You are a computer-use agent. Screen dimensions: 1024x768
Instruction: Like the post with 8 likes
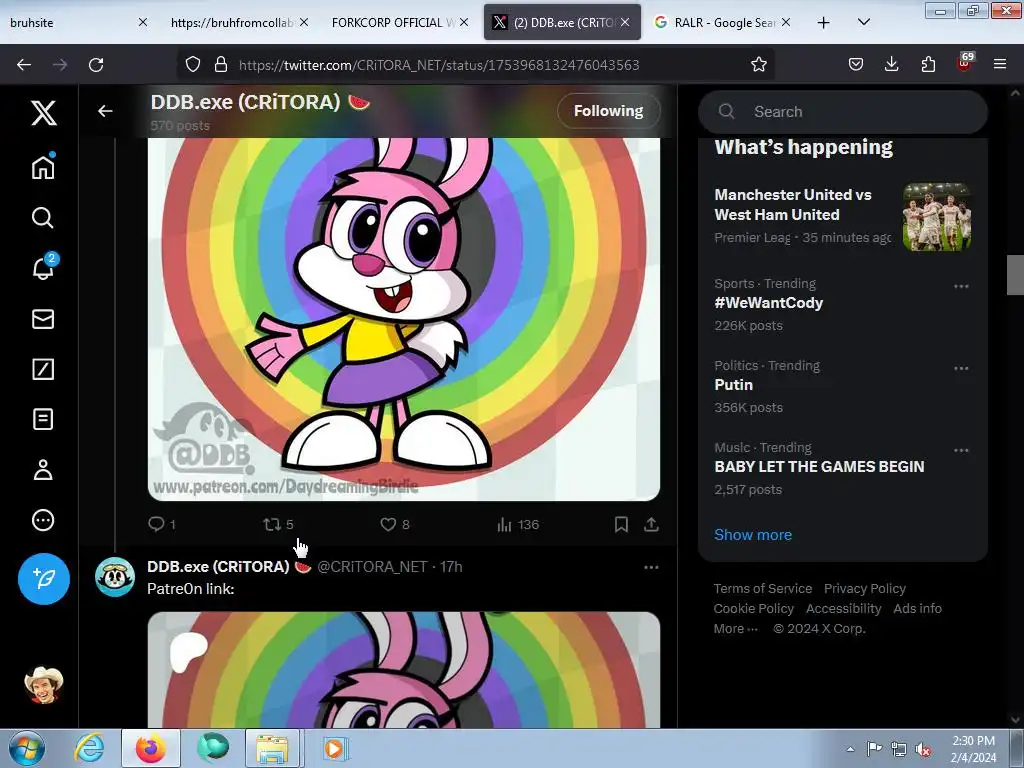[395, 524]
